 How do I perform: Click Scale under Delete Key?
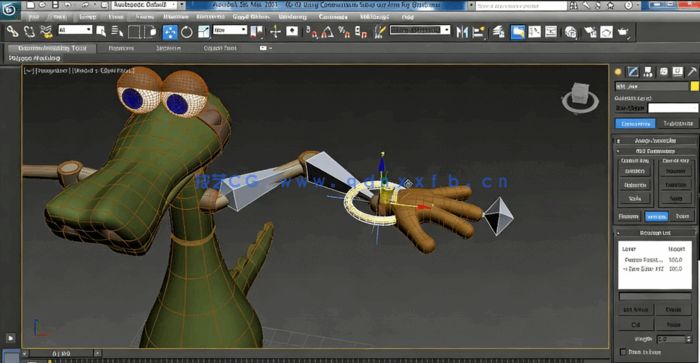tap(675, 198)
